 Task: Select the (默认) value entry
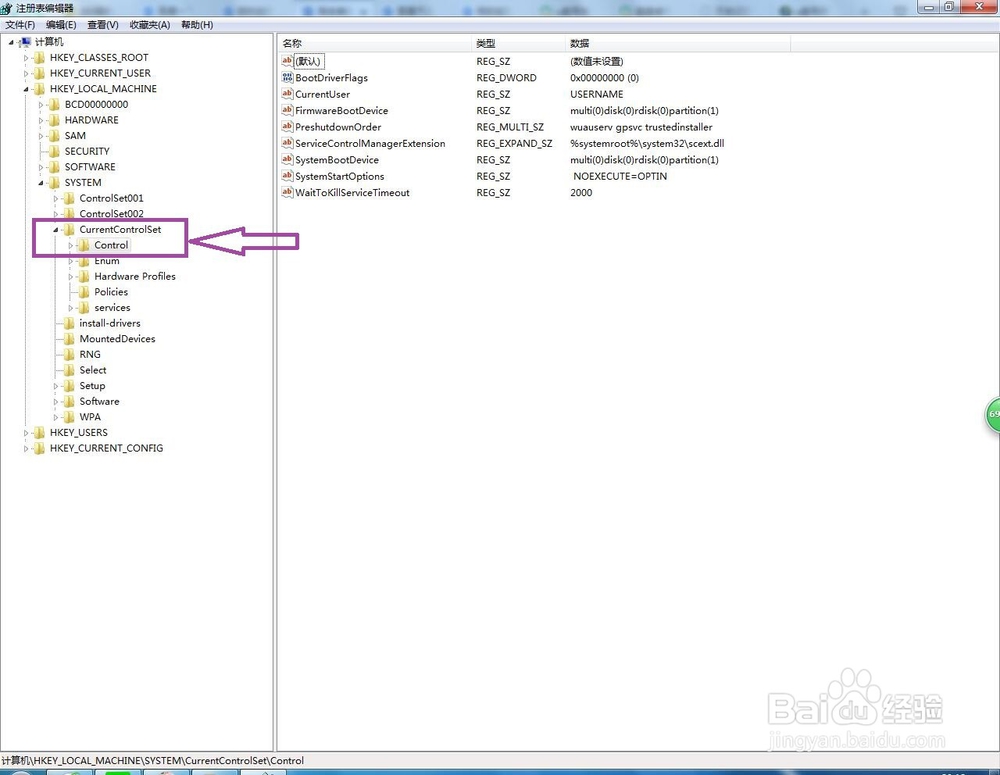[308, 61]
